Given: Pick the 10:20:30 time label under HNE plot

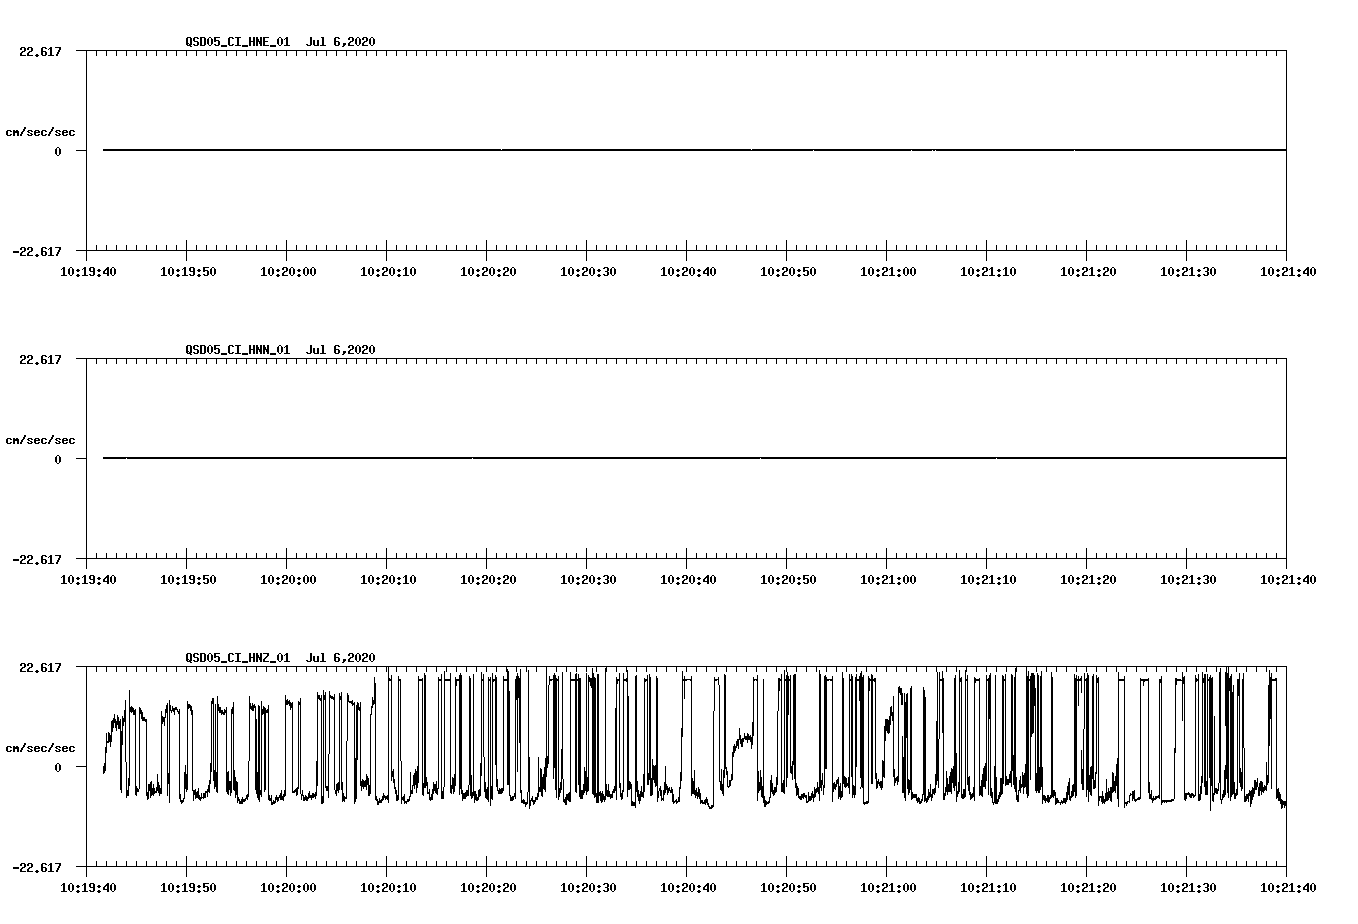Looking at the screenshot, I should pos(587,271).
